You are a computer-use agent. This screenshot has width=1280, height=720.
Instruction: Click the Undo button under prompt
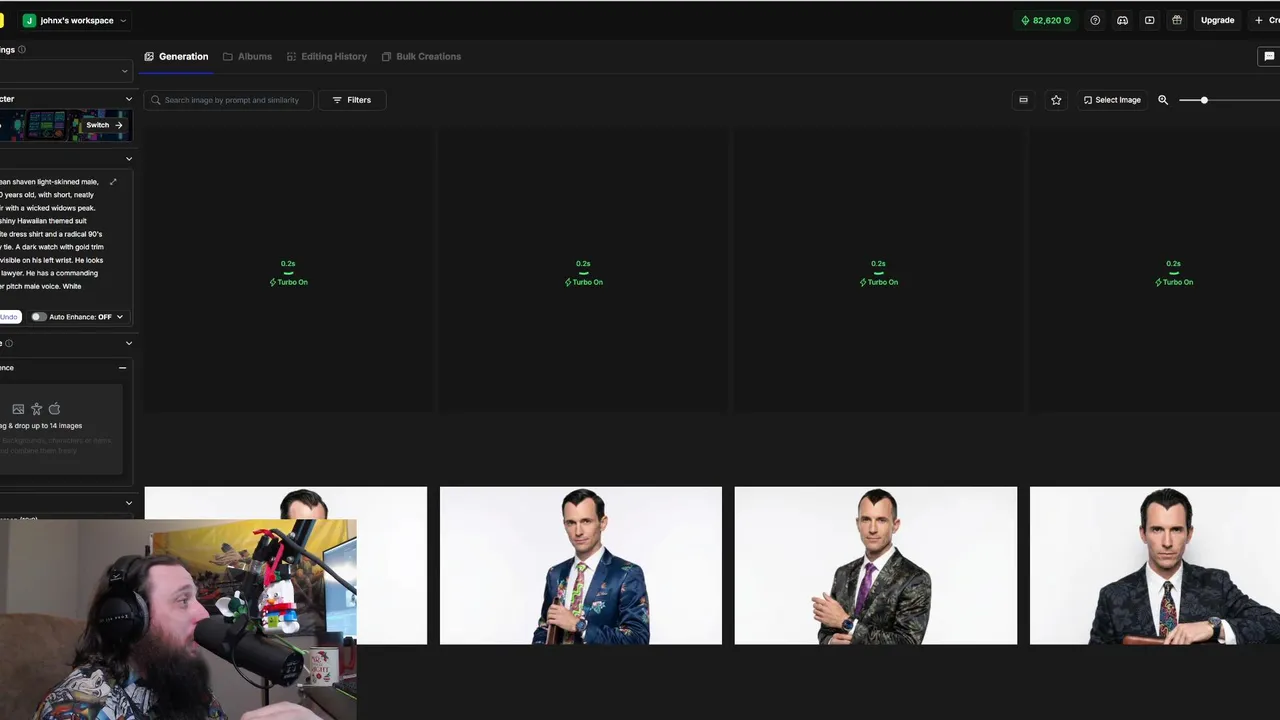pyautogui.click(x=9, y=317)
